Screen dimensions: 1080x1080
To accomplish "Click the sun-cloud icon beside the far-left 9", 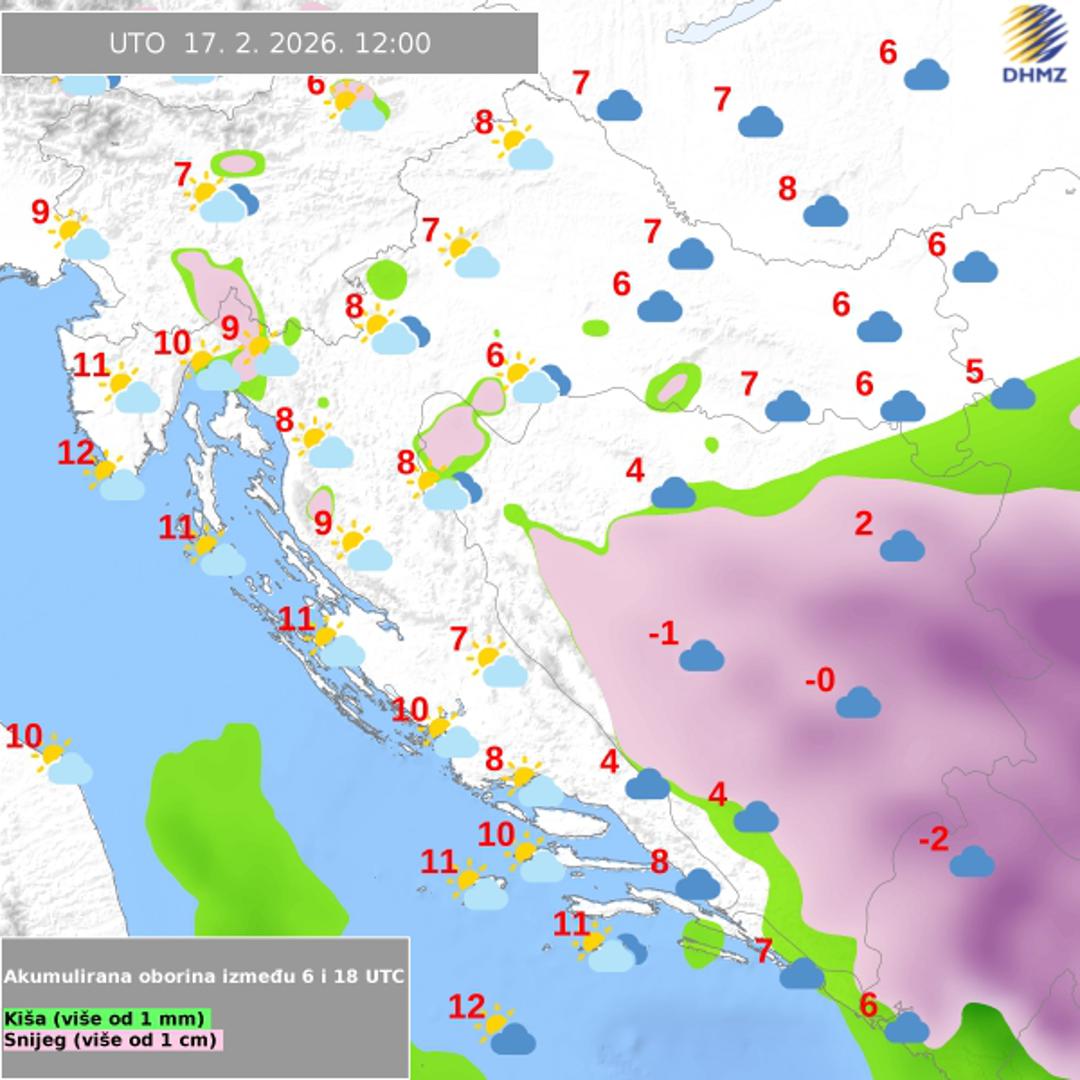I will click(80, 237).
